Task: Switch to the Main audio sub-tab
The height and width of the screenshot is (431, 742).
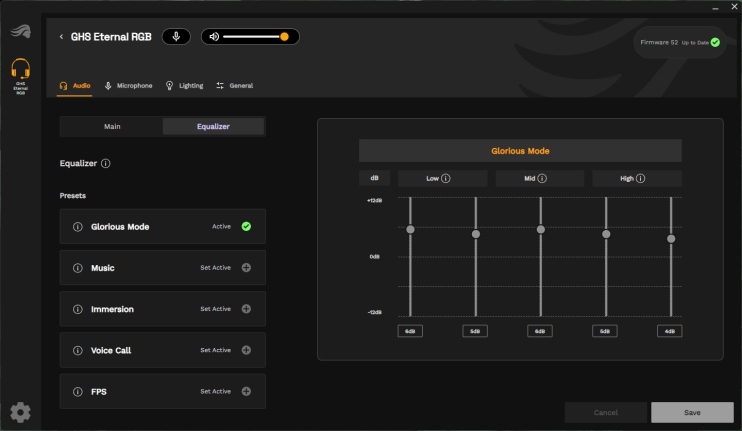Action: (112, 126)
